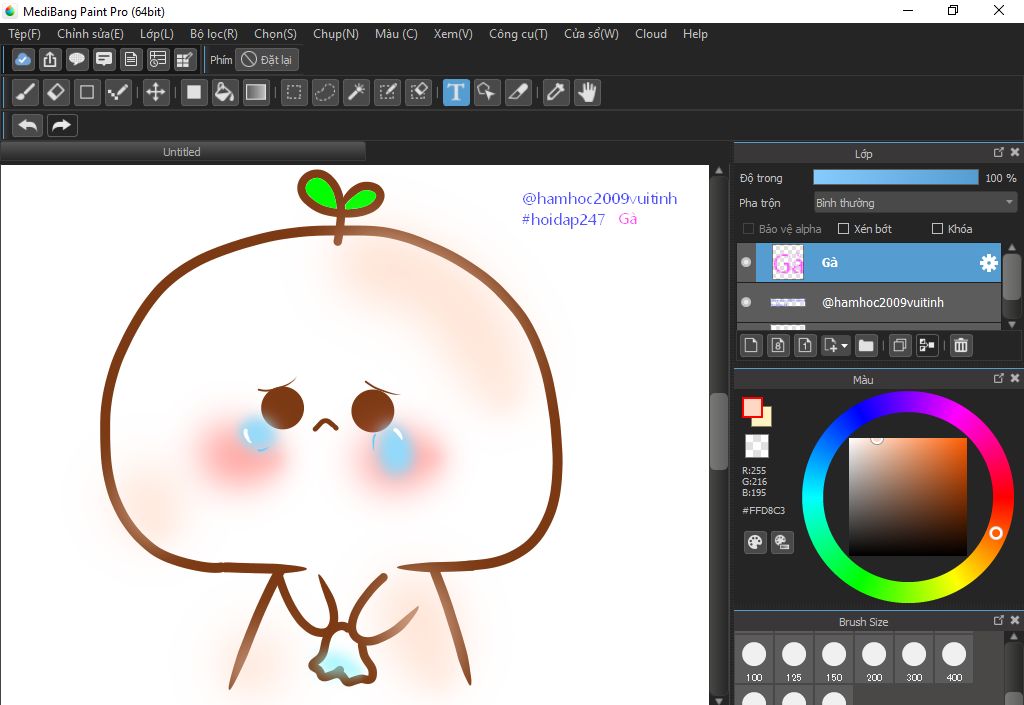The width and height of the screenshot is (1024, 705).
Task: Close the Màu panel
Action: (x=1015, y=378)
